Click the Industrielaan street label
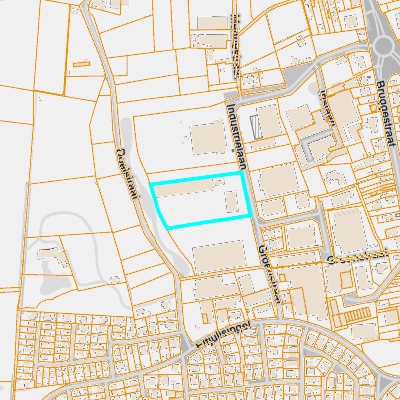This screenshot has width=400, height=400. pos(236,136)
